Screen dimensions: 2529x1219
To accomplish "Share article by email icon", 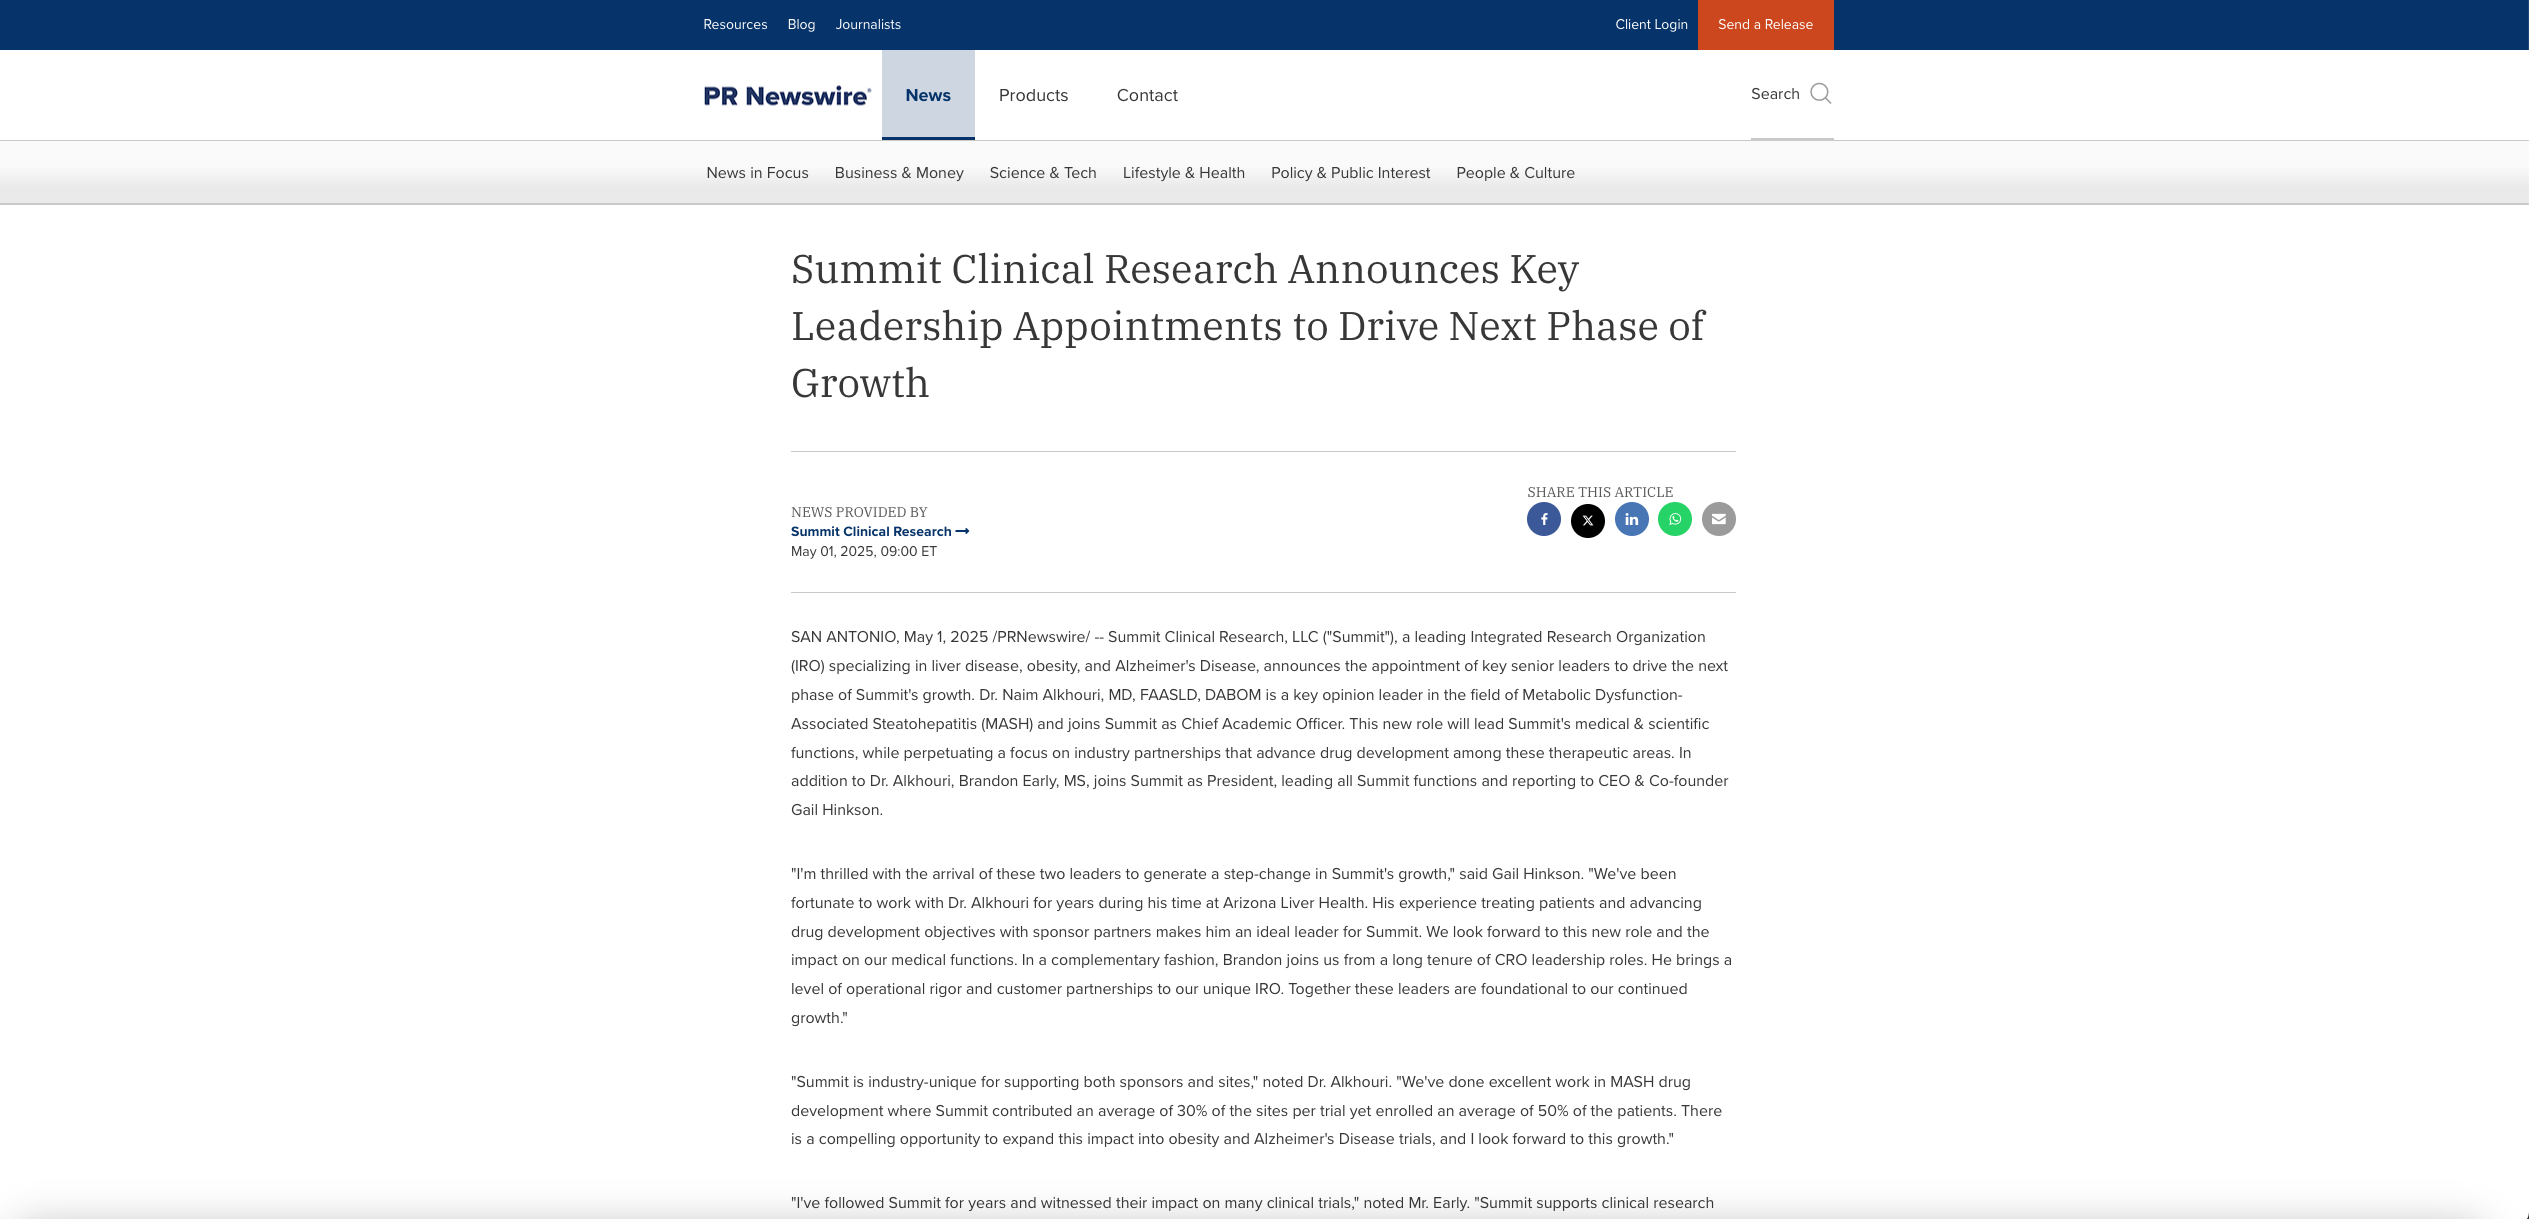I will [x=1719, y=519].
